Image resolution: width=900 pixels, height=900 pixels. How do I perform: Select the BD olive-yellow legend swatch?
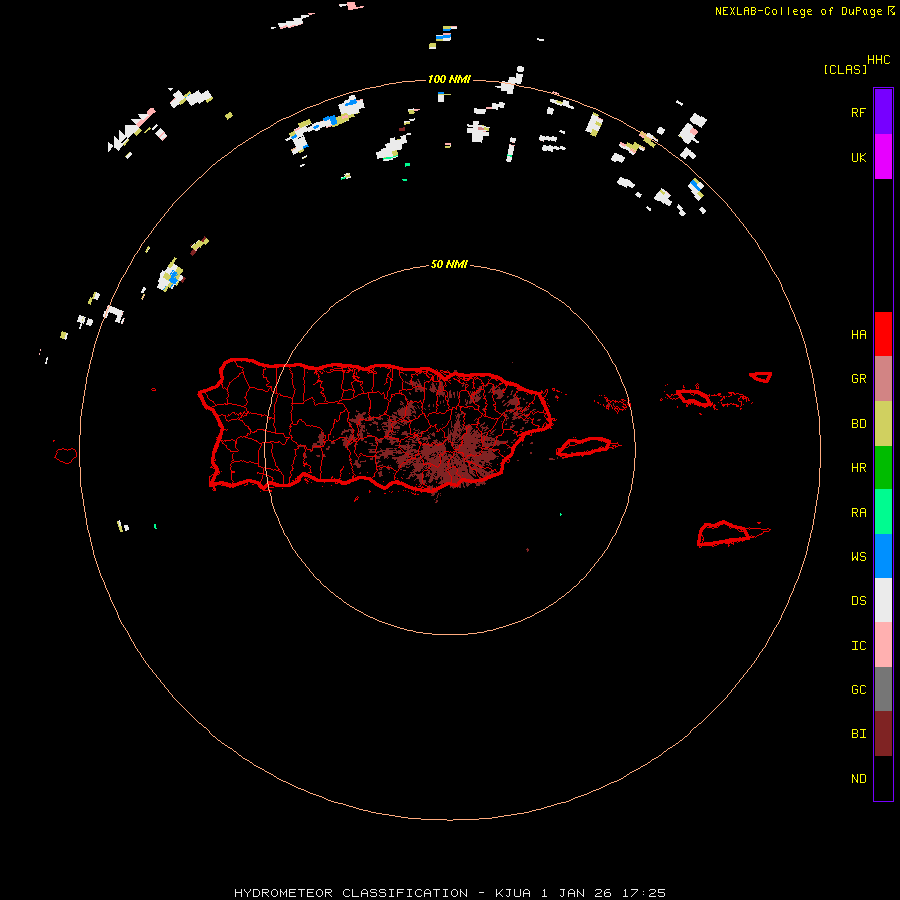point(883,424)
